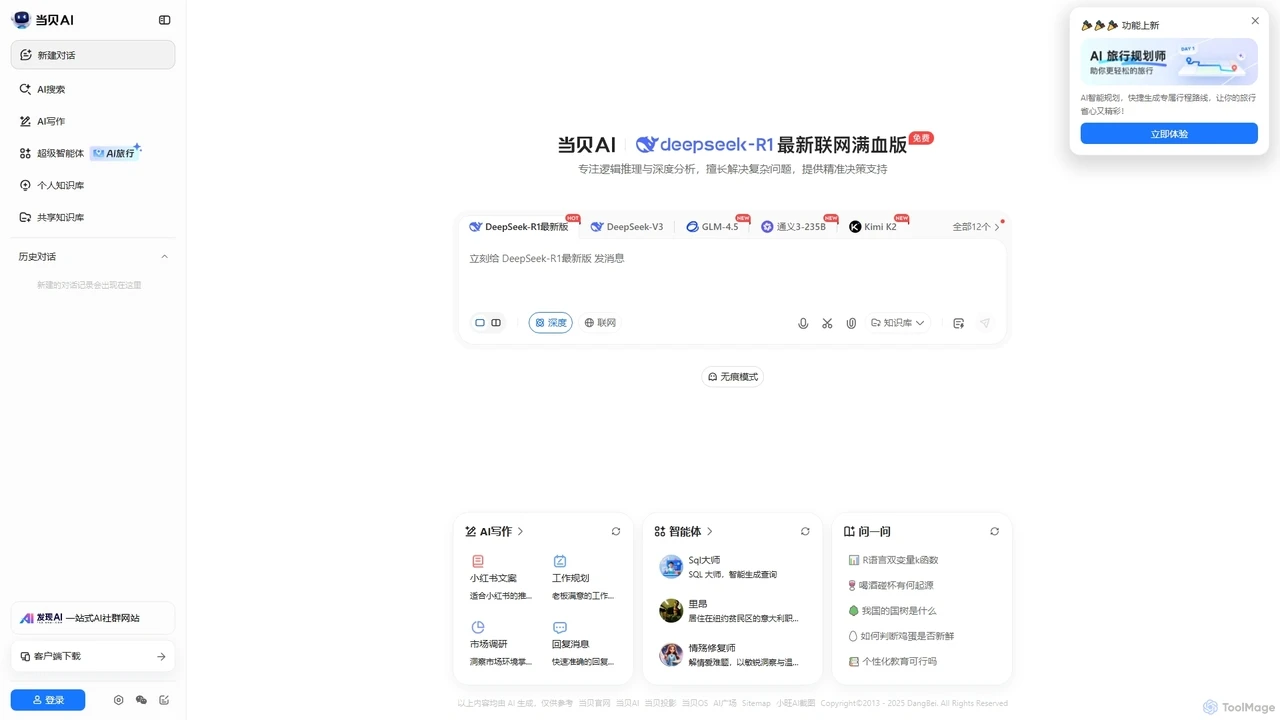Ask '喝酒碰杯有何起源' question

890,585
